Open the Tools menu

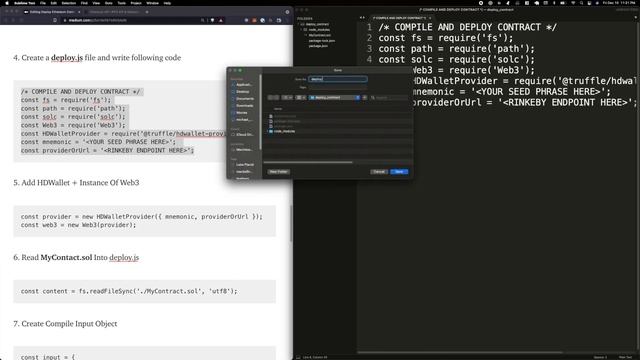[122, 3]
